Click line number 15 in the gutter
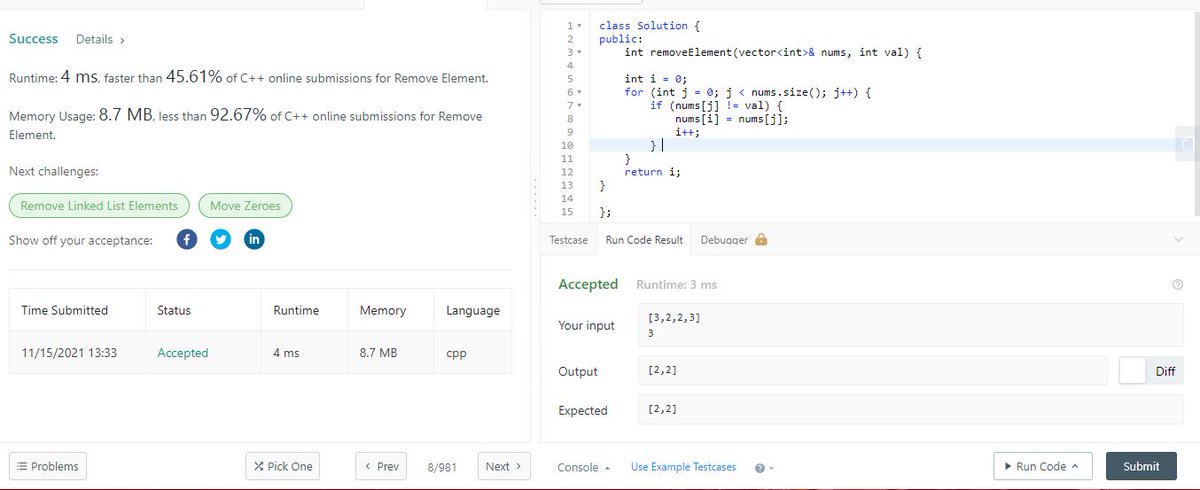This screenshot has width=1200, height=490. pos(567,212)
